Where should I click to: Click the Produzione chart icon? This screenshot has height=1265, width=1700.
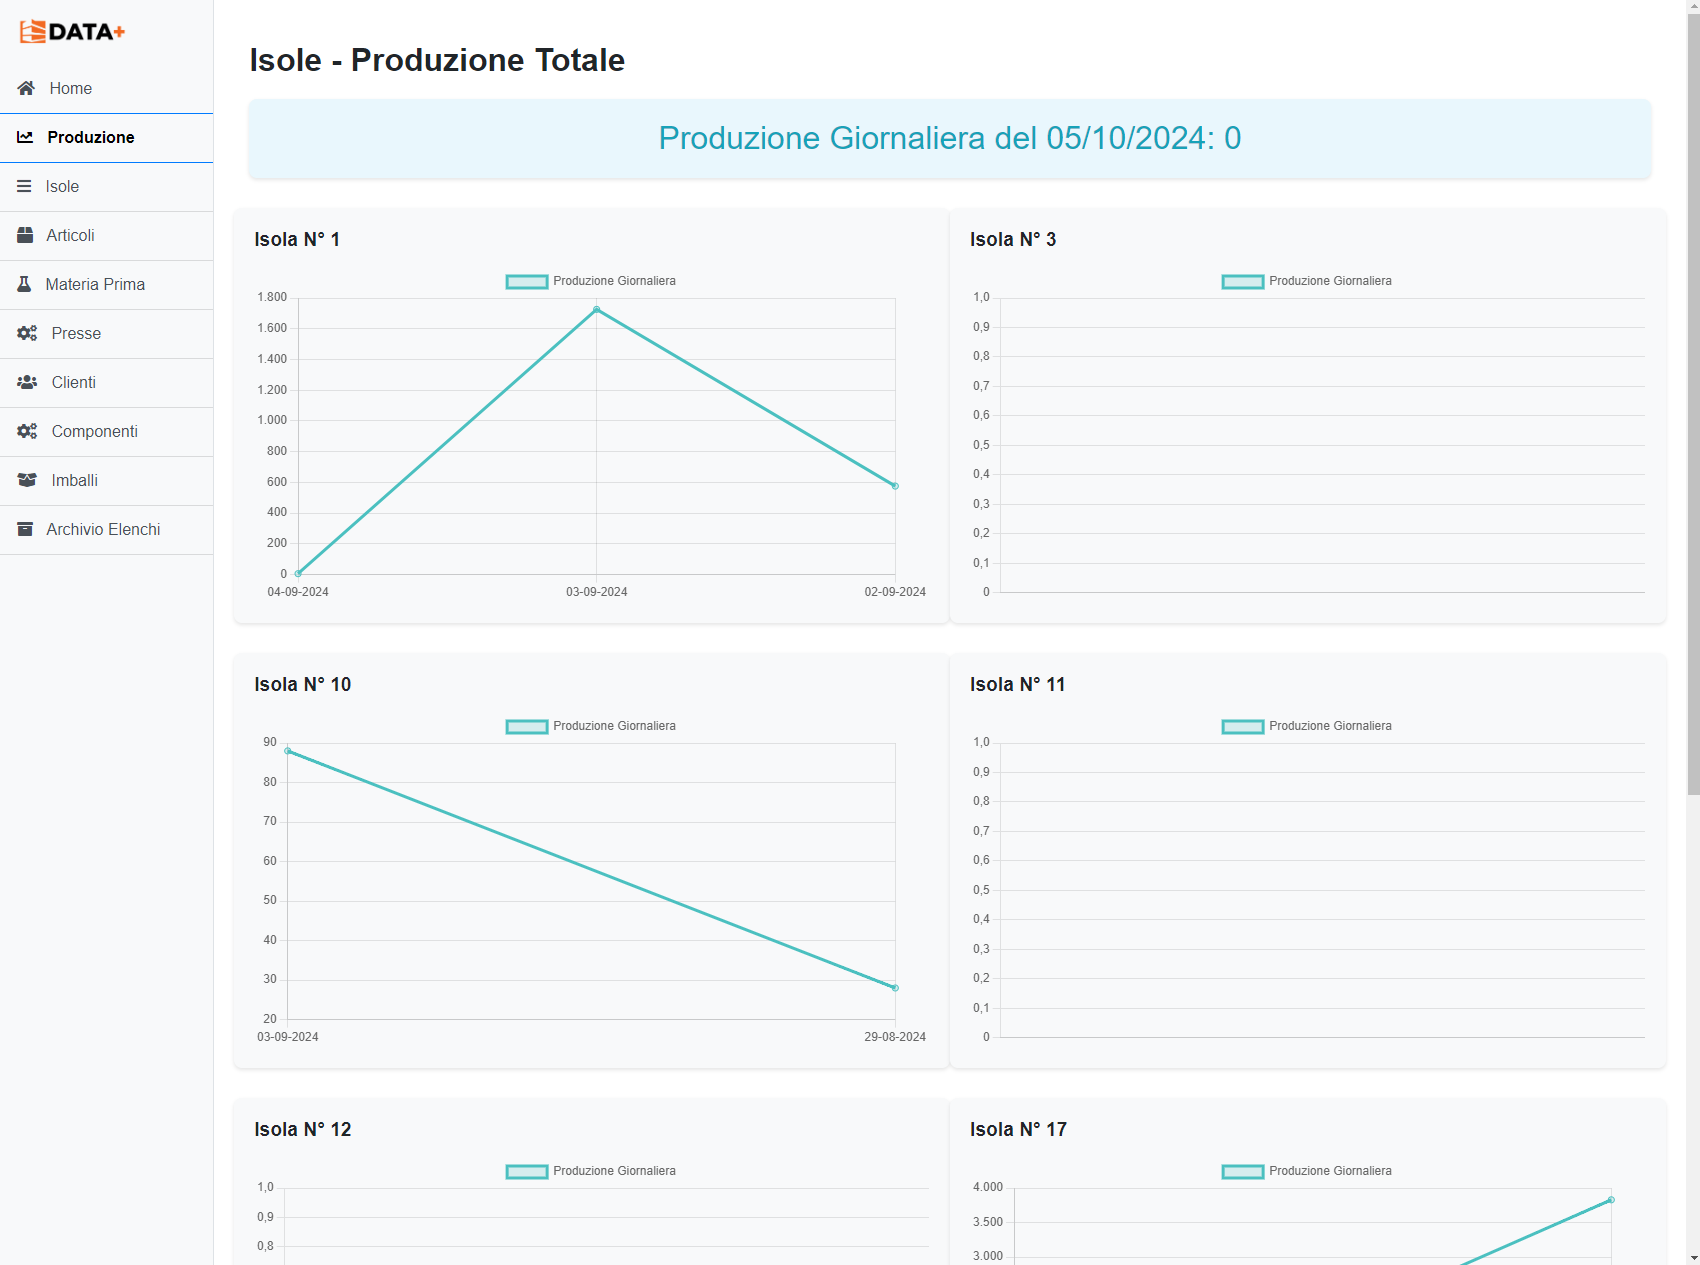click(x=25, y=137)
